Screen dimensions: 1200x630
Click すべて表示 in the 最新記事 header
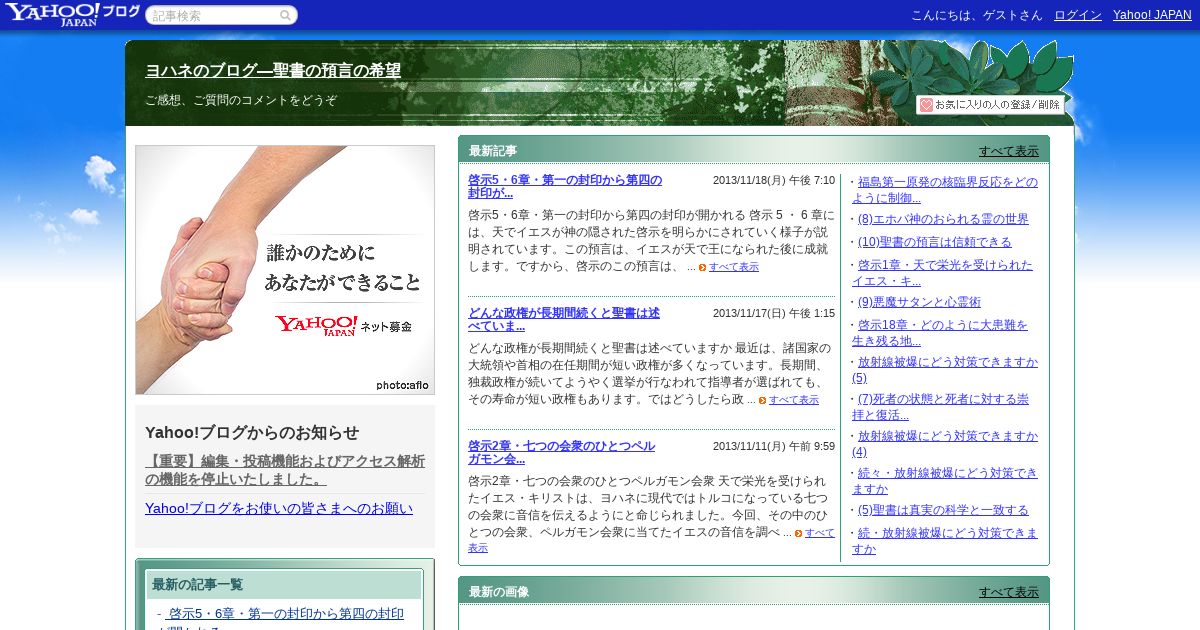(x=1009, y=151)
